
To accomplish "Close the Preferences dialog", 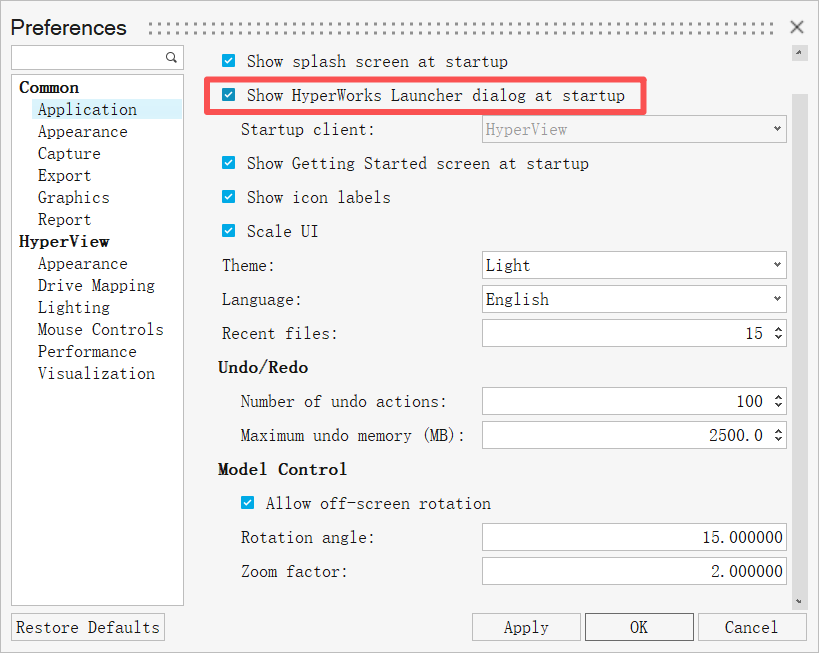I will click(797, 27).
